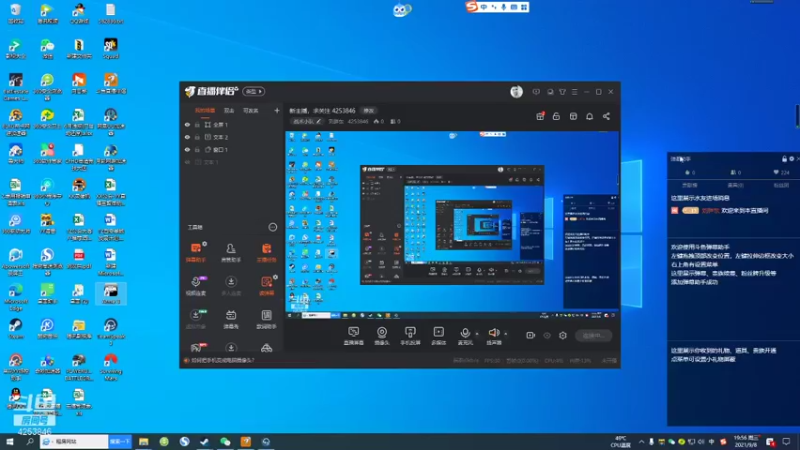Share the stream via share icon
Screen dimensions: 800x450
click(x=606, y=116)
